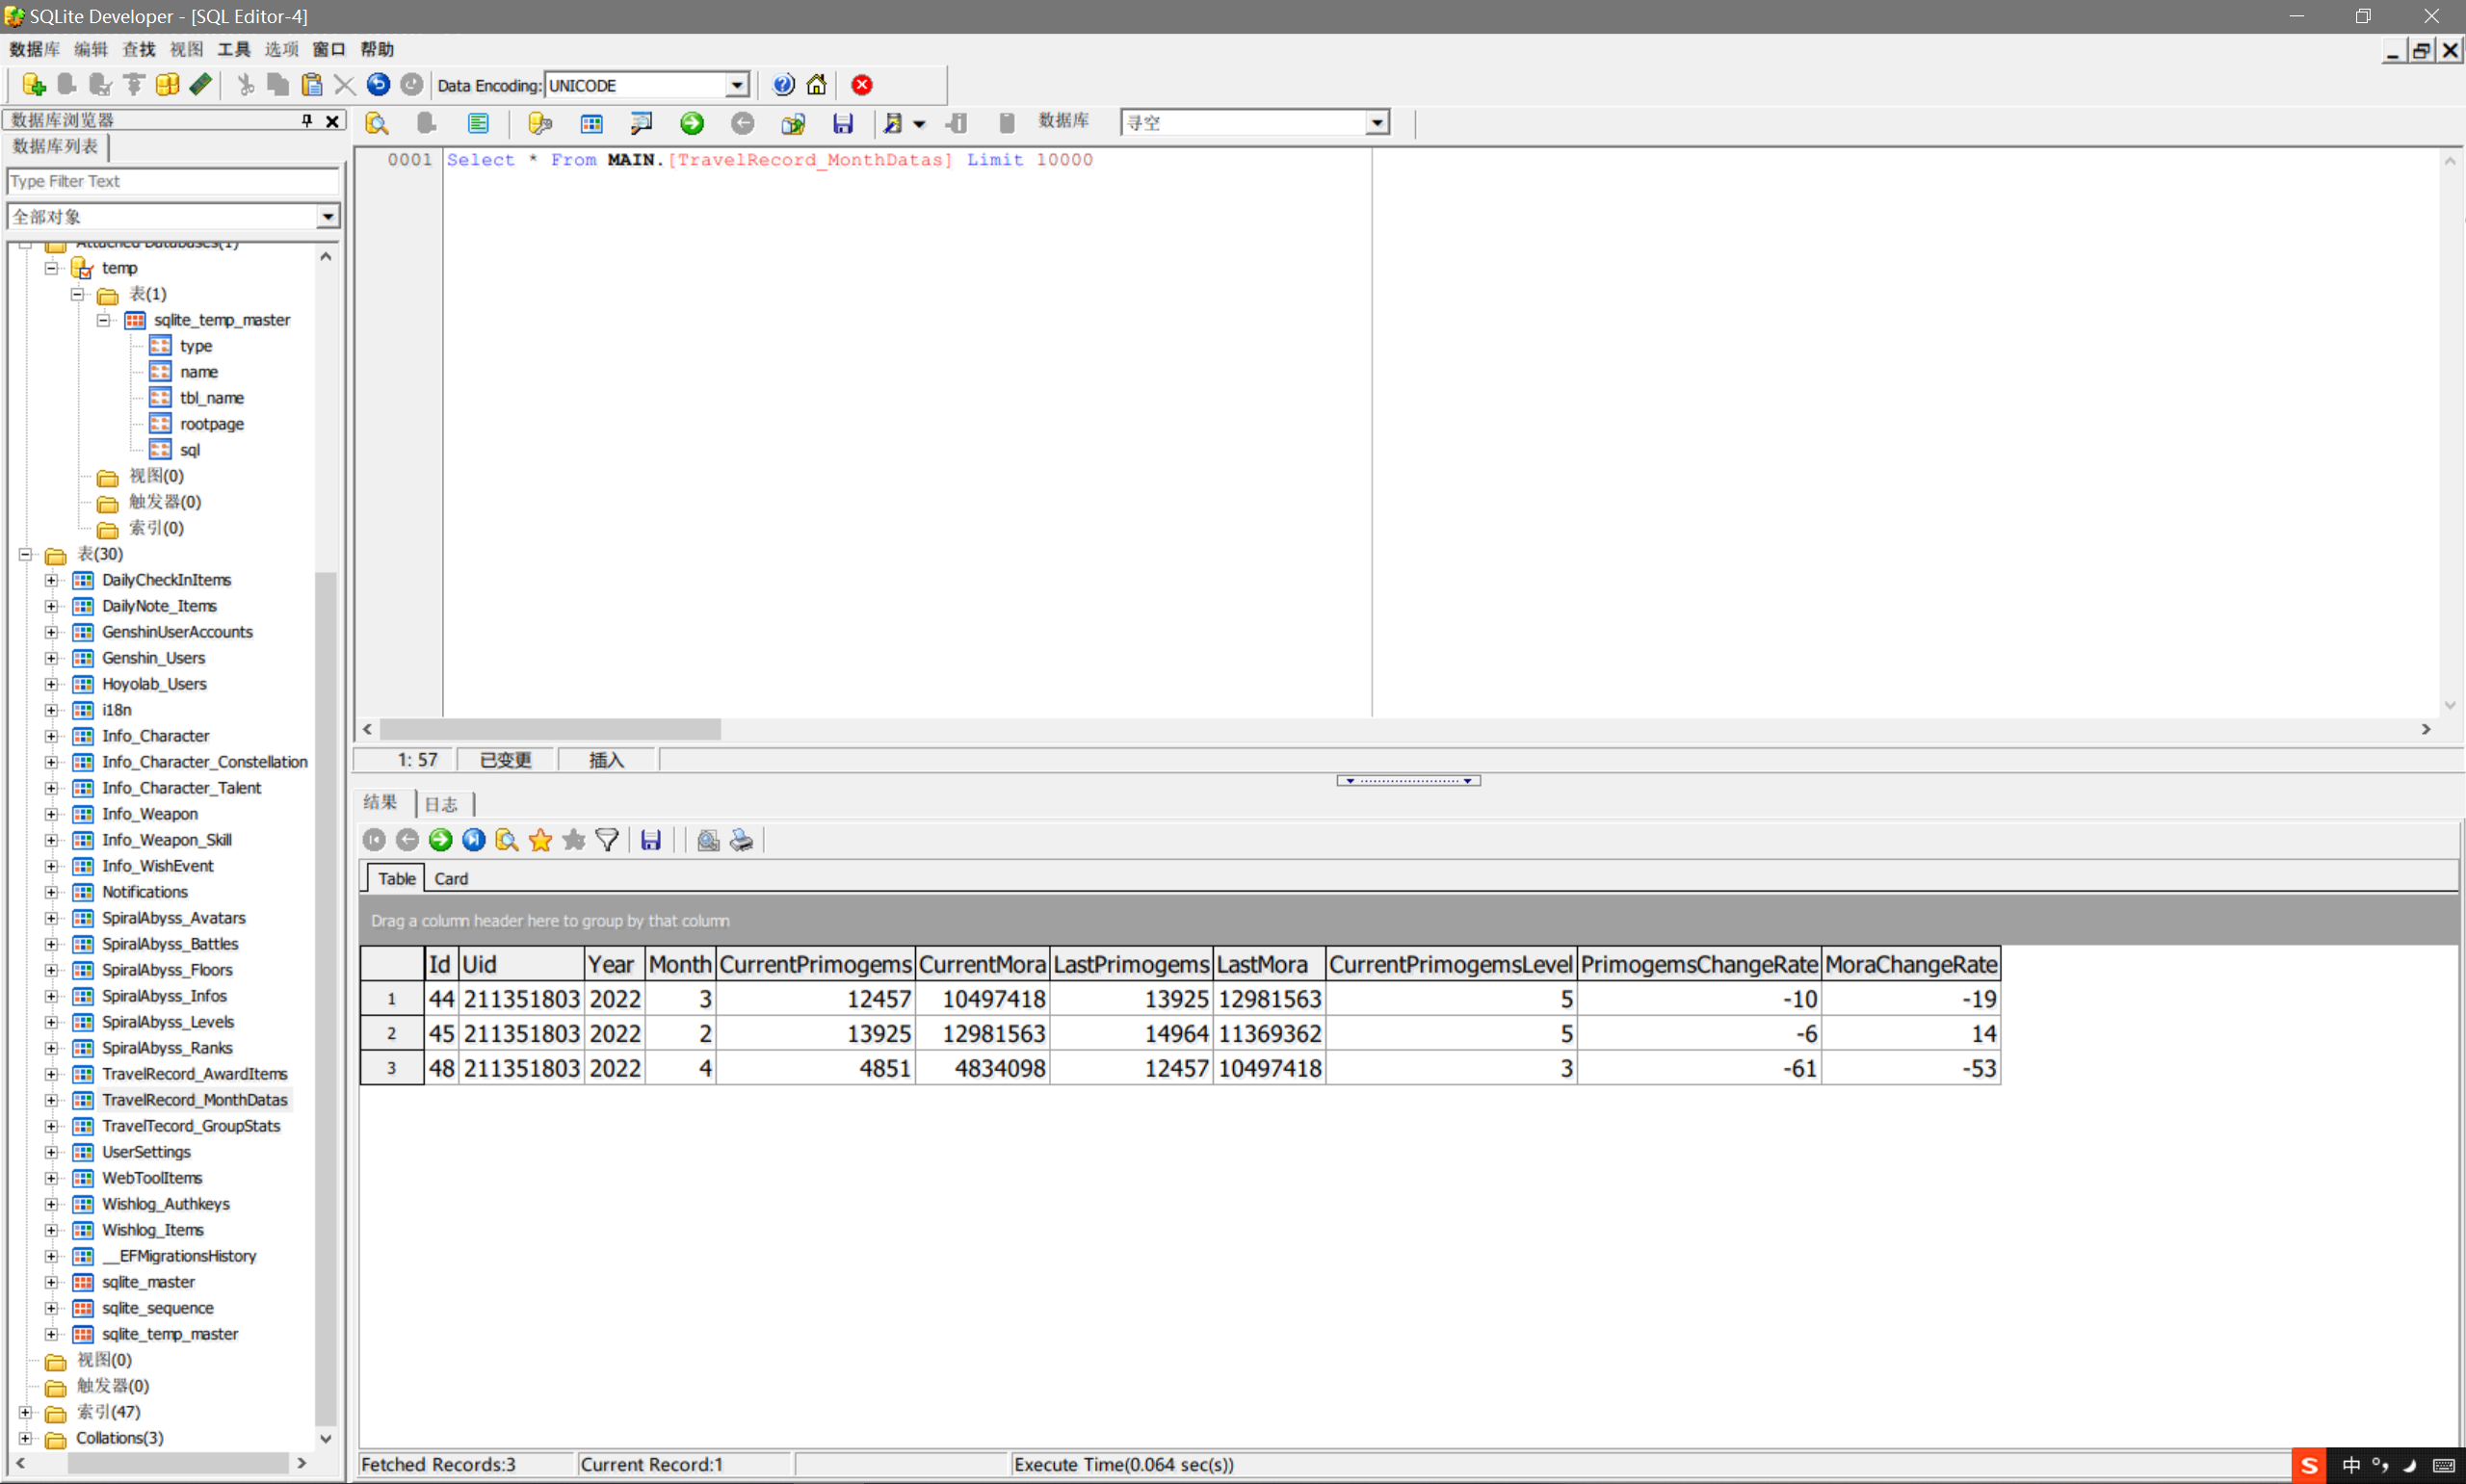2466x1484 pixels.
Task: Open the 全部对象 object filter dropdown
Action: pyautogui.click(x=327, y=216)
